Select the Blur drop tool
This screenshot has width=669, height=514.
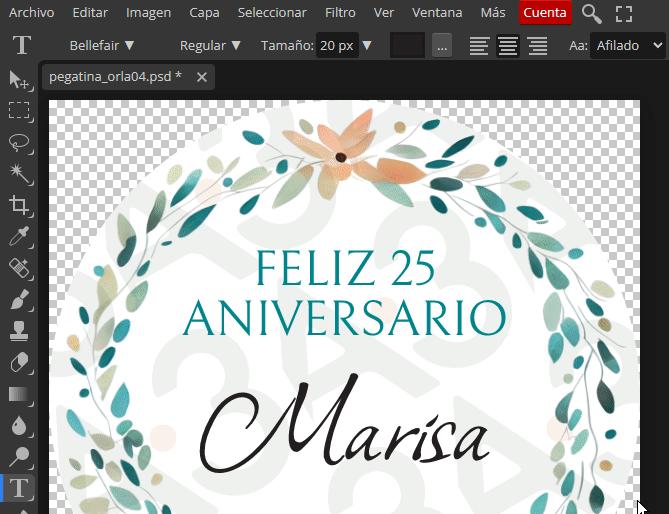(x=19, y=425)
